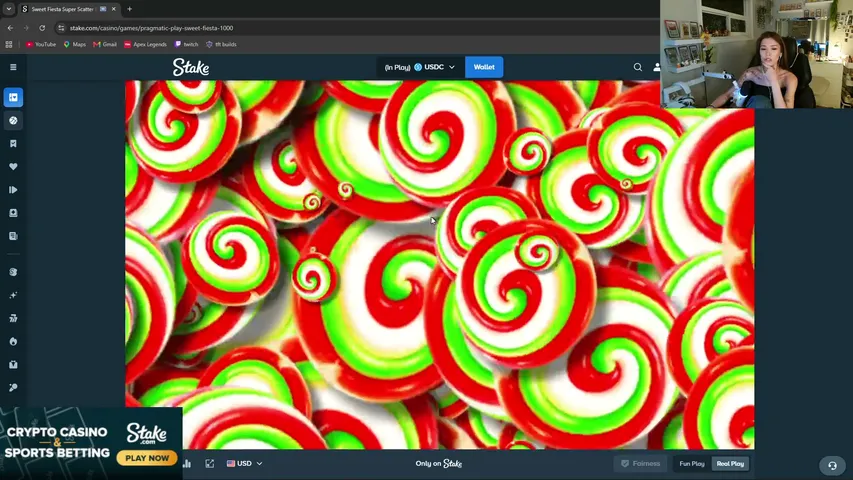Open the Challenges icon in sidebar

point(13,213)
